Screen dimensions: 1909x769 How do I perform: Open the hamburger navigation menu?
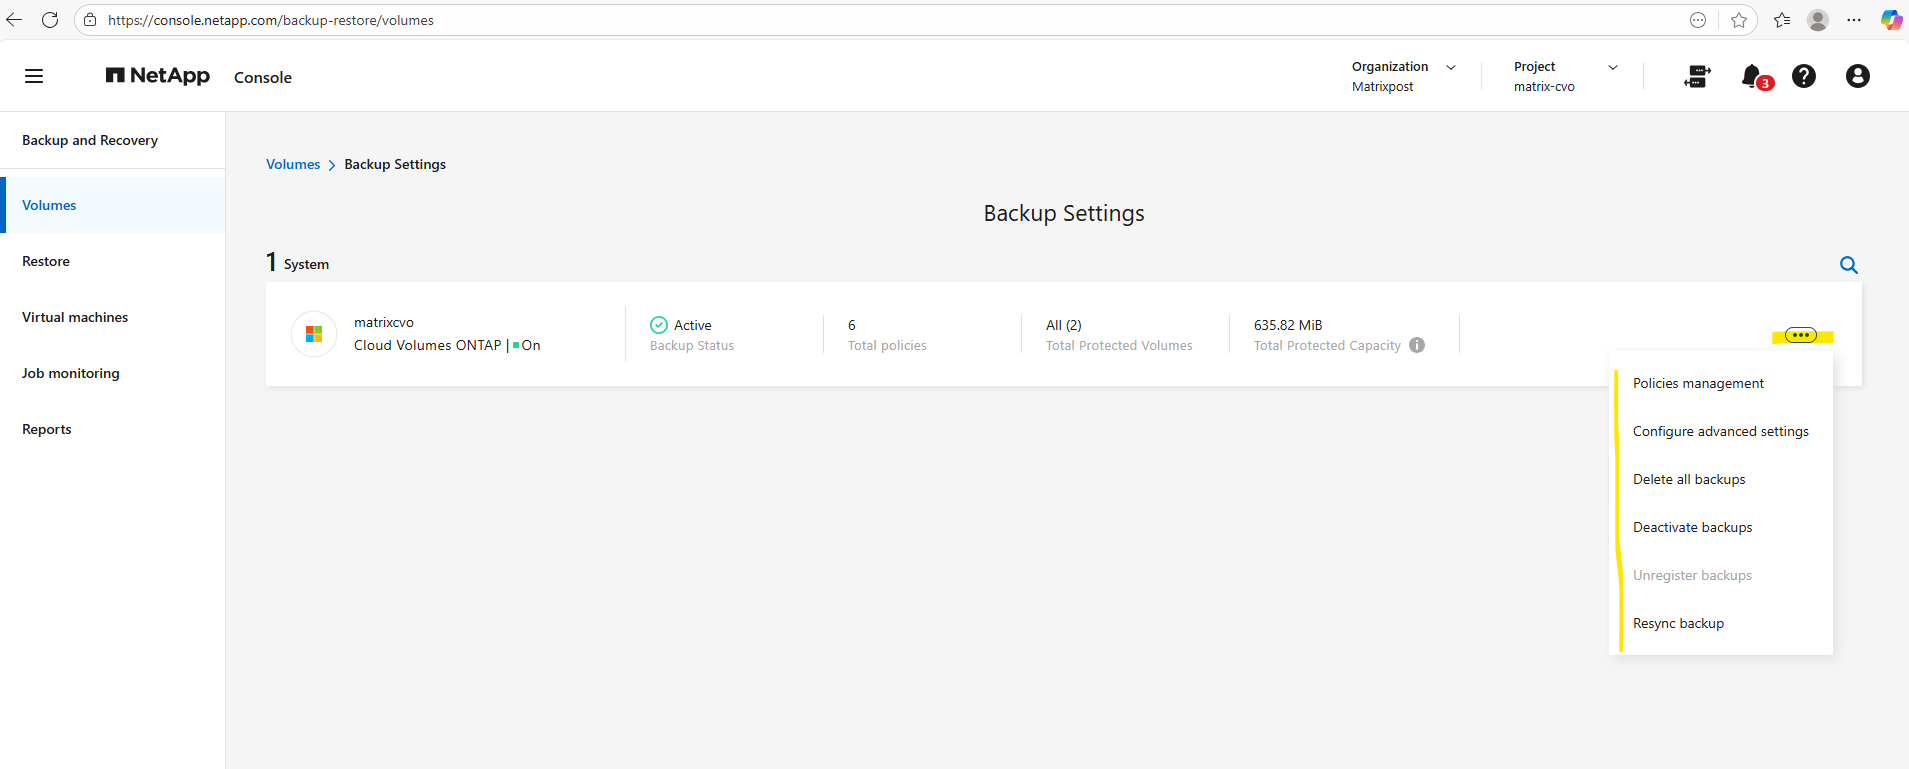coord(34,76)
